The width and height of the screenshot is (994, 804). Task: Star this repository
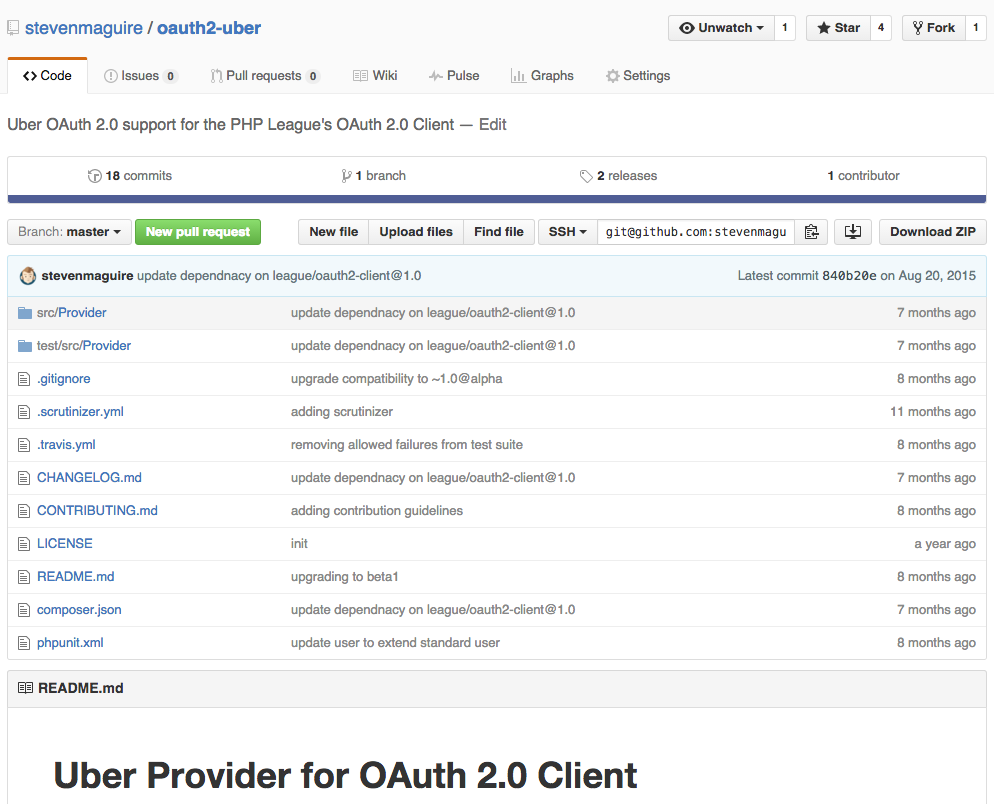coord(838,28)
